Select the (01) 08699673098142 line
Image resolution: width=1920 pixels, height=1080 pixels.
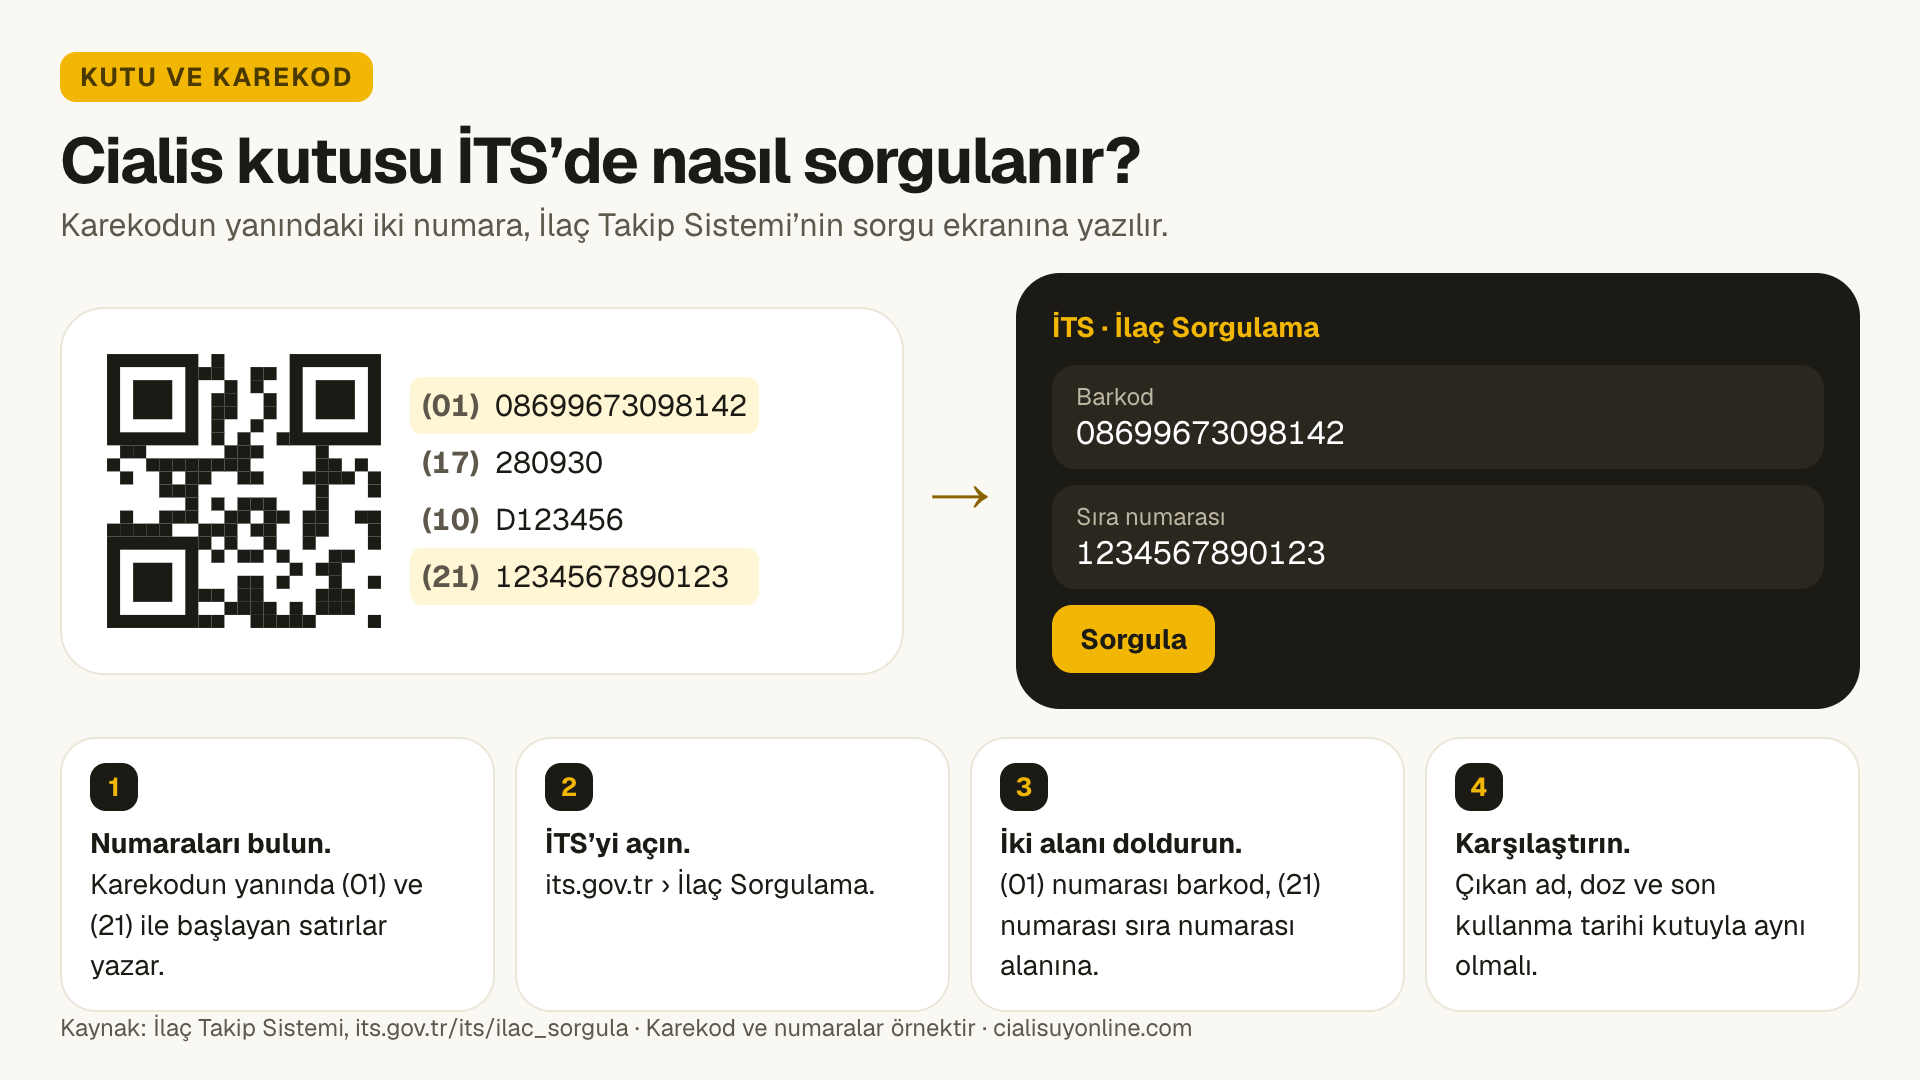584,406
